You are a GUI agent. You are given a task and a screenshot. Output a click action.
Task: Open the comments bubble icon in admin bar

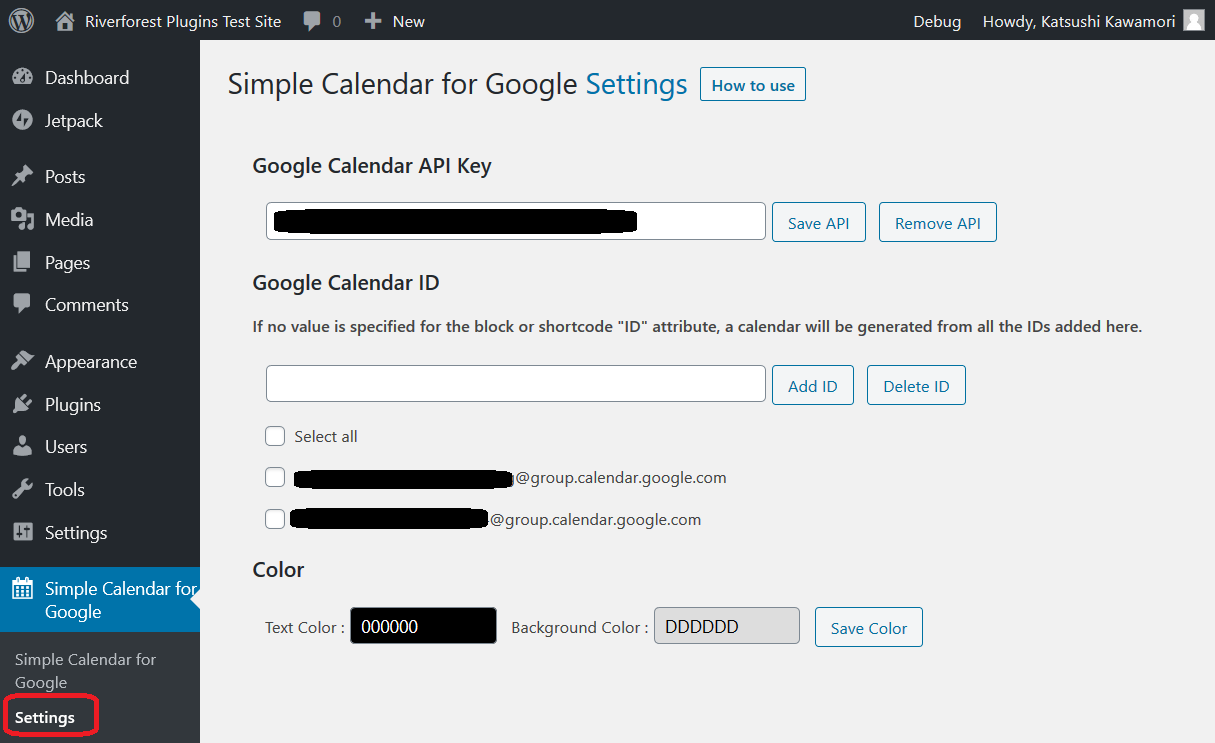312,21
